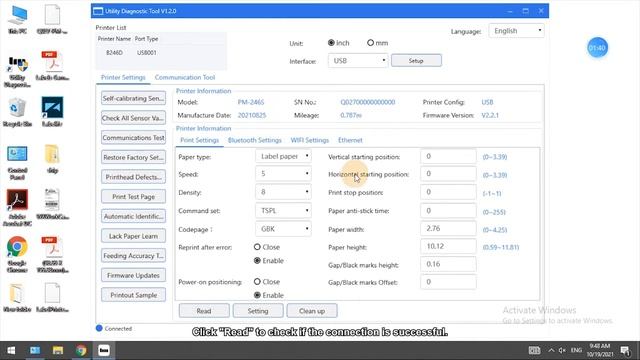640x360 pixels.
Task: Click the Setup button
Action: point(416,60)
